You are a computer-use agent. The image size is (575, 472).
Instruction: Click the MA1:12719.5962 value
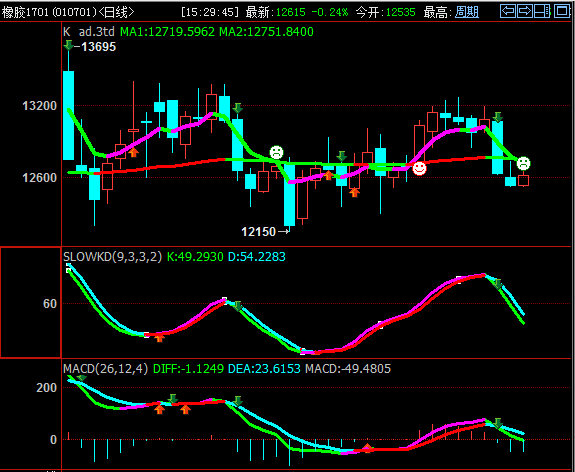[167, 32]
